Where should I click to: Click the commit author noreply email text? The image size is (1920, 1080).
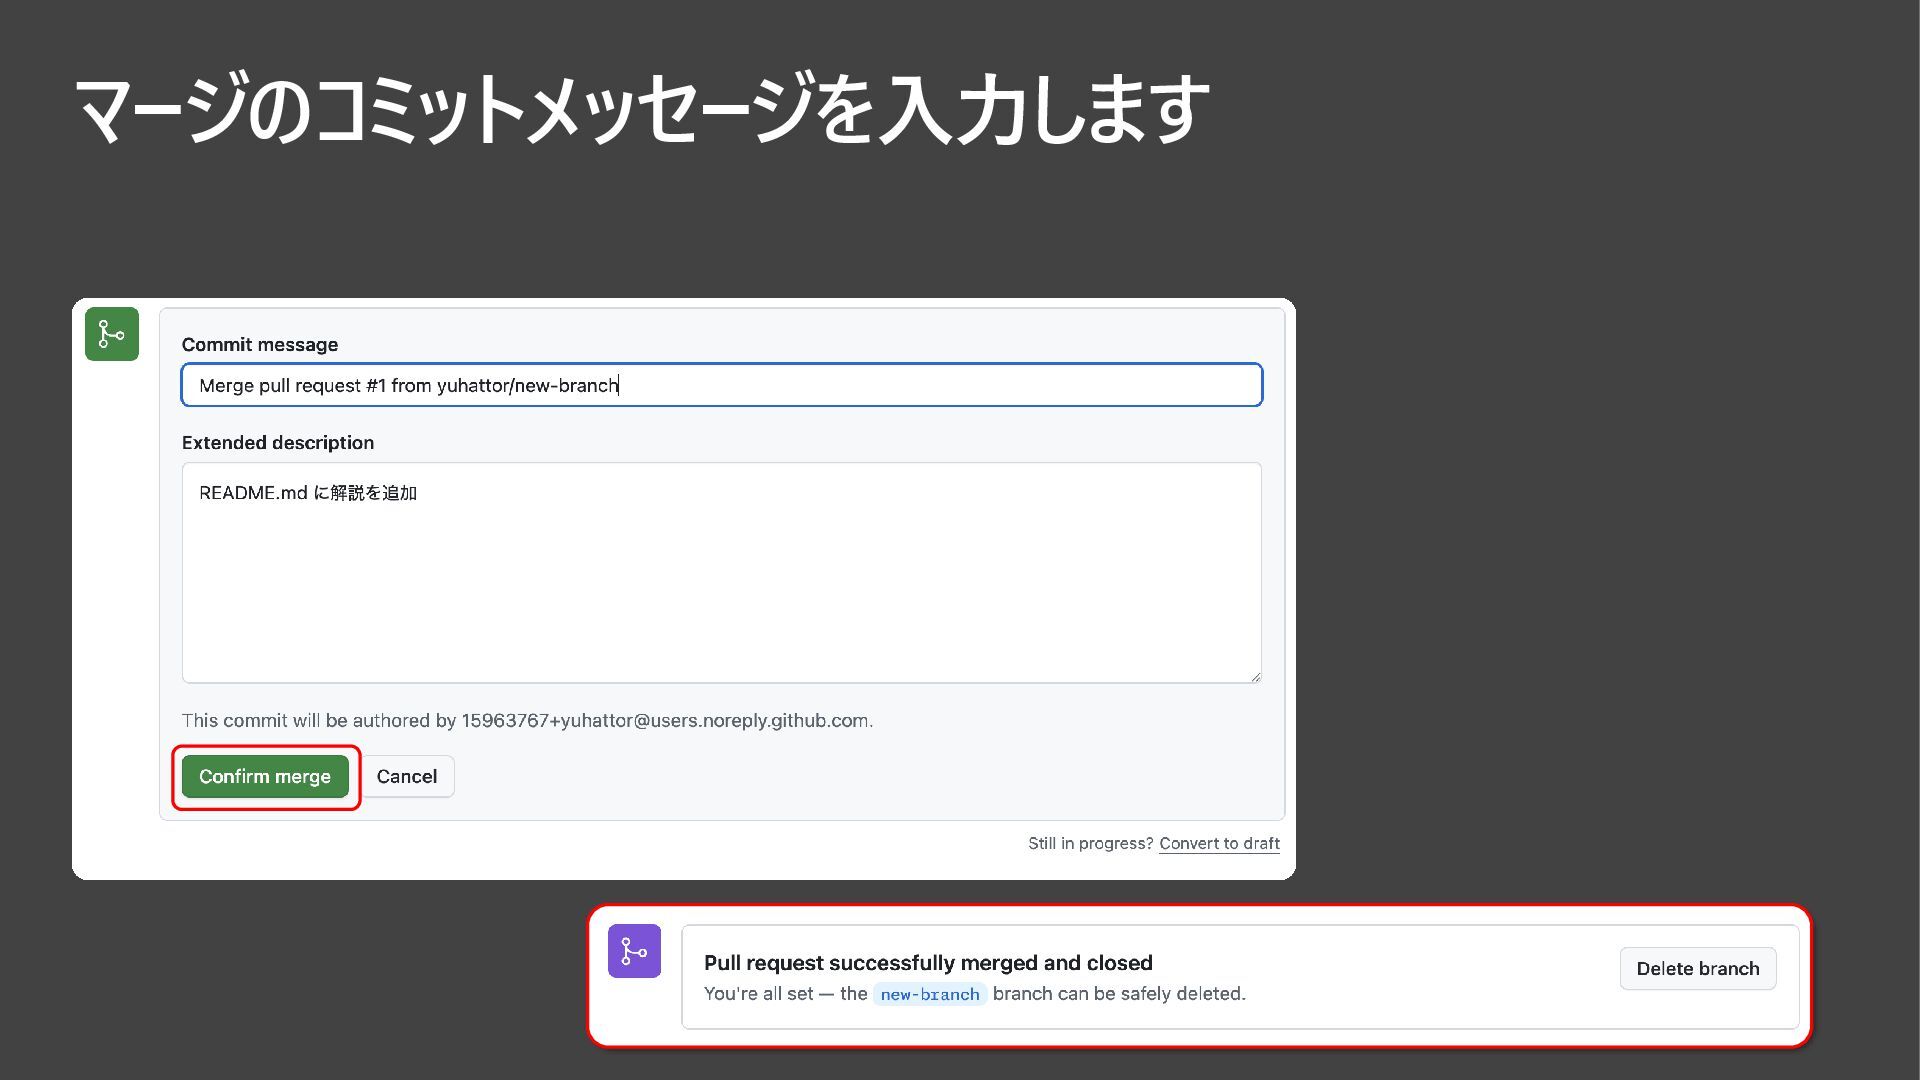tap(666, 721)
